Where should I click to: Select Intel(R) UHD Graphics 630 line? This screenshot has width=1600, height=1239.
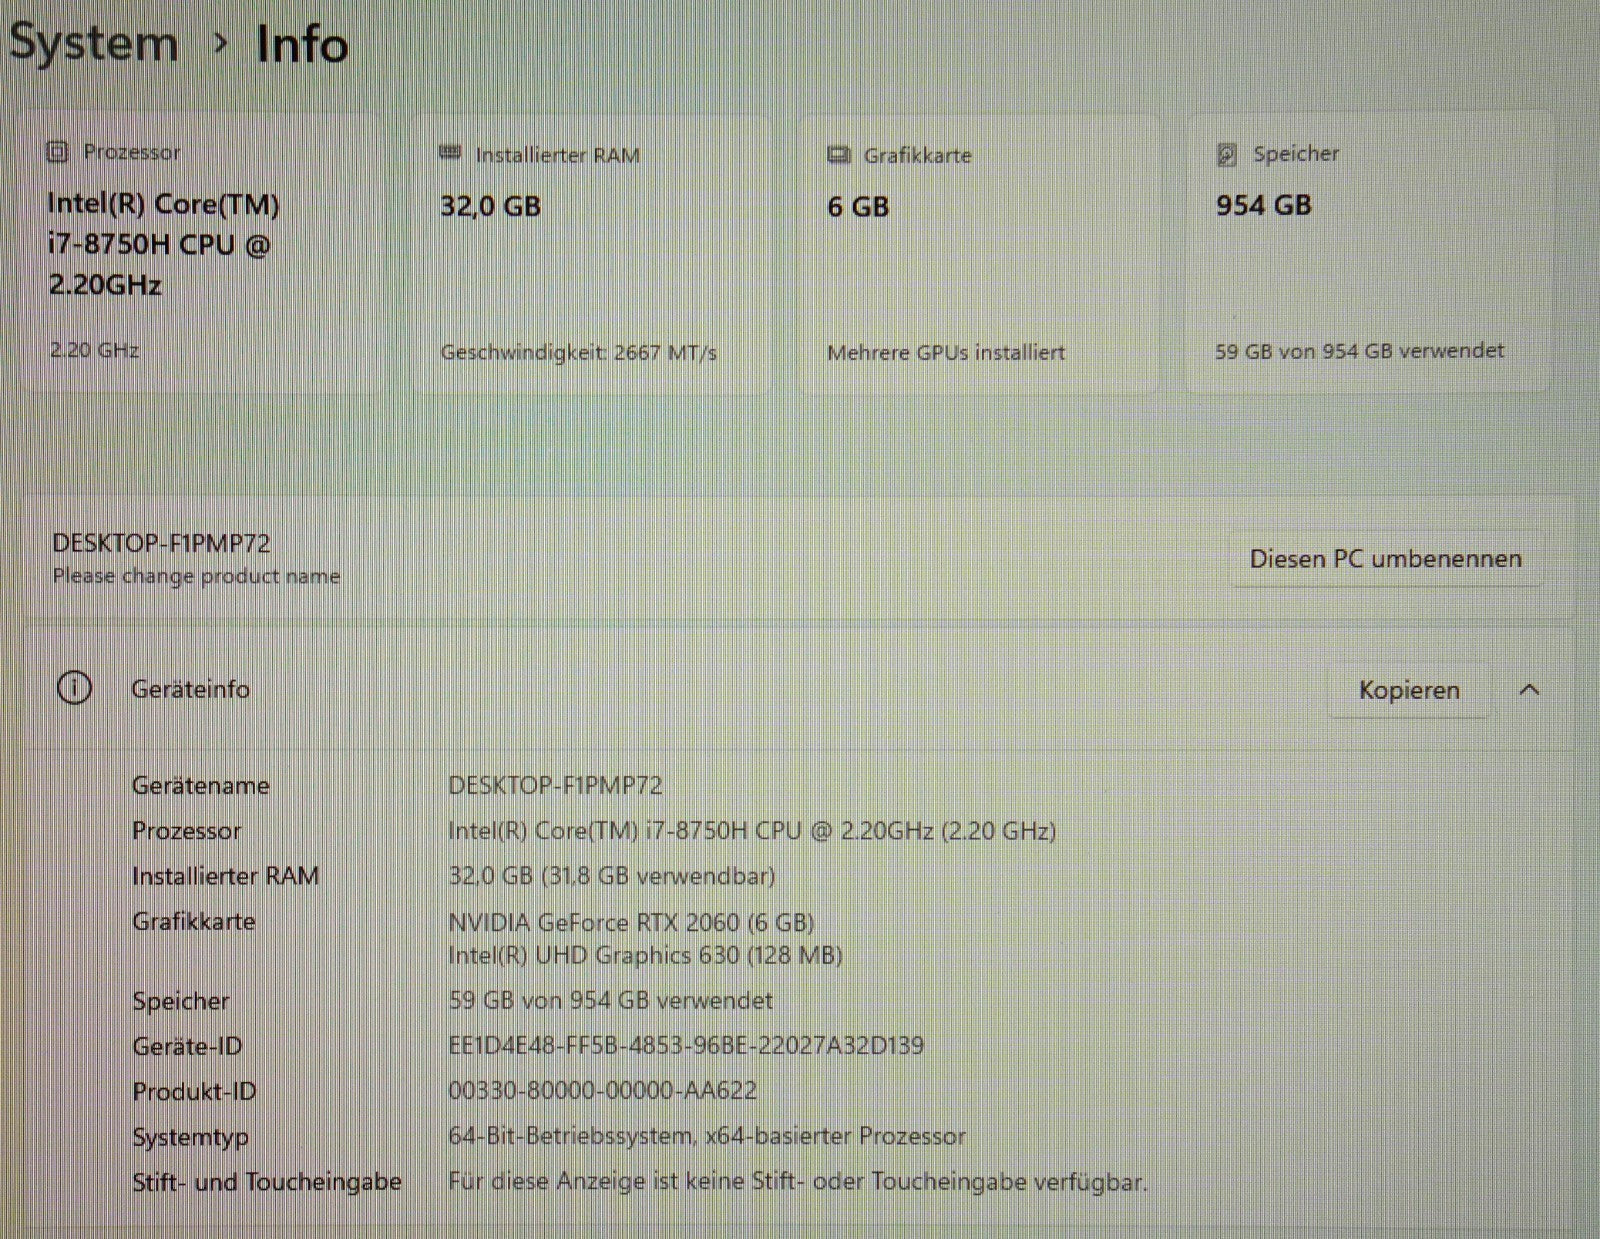tap(645, 955)
